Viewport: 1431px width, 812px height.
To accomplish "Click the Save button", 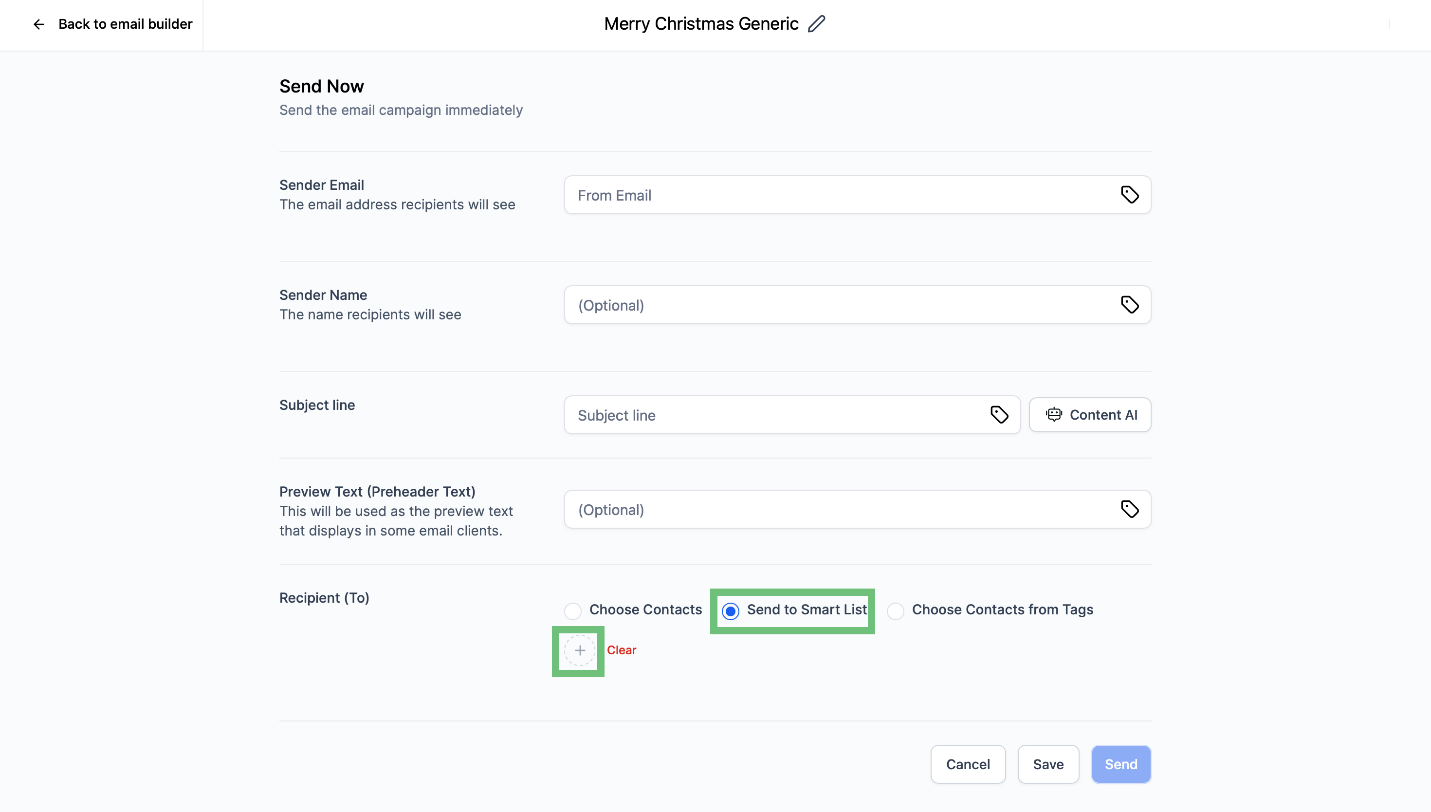I will tap(1048, 764).
